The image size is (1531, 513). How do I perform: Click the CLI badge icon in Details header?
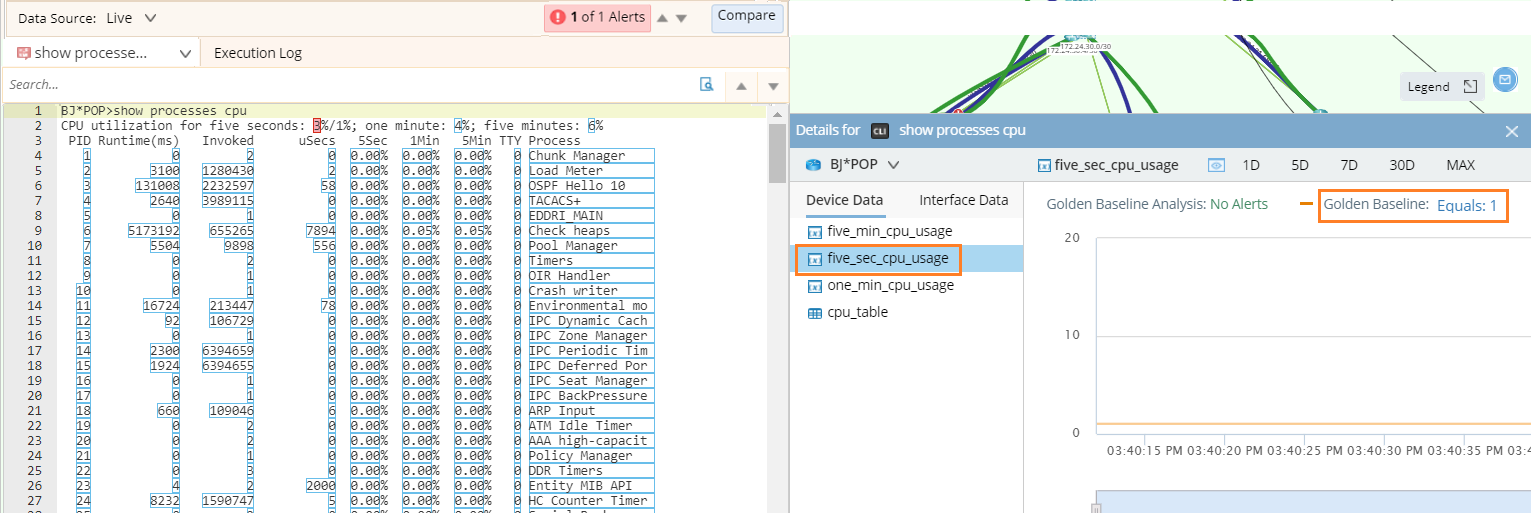(880, 131)
